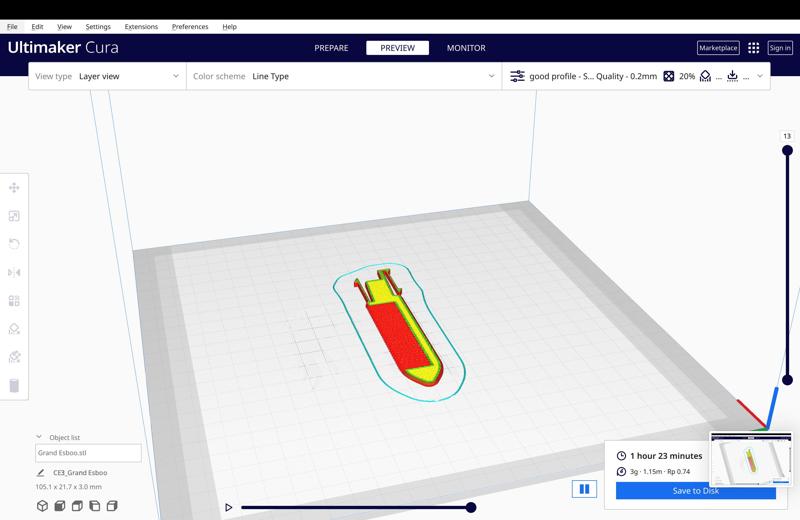Select the Rotate tool icon
Screen dimensions: 800x520
14,244
